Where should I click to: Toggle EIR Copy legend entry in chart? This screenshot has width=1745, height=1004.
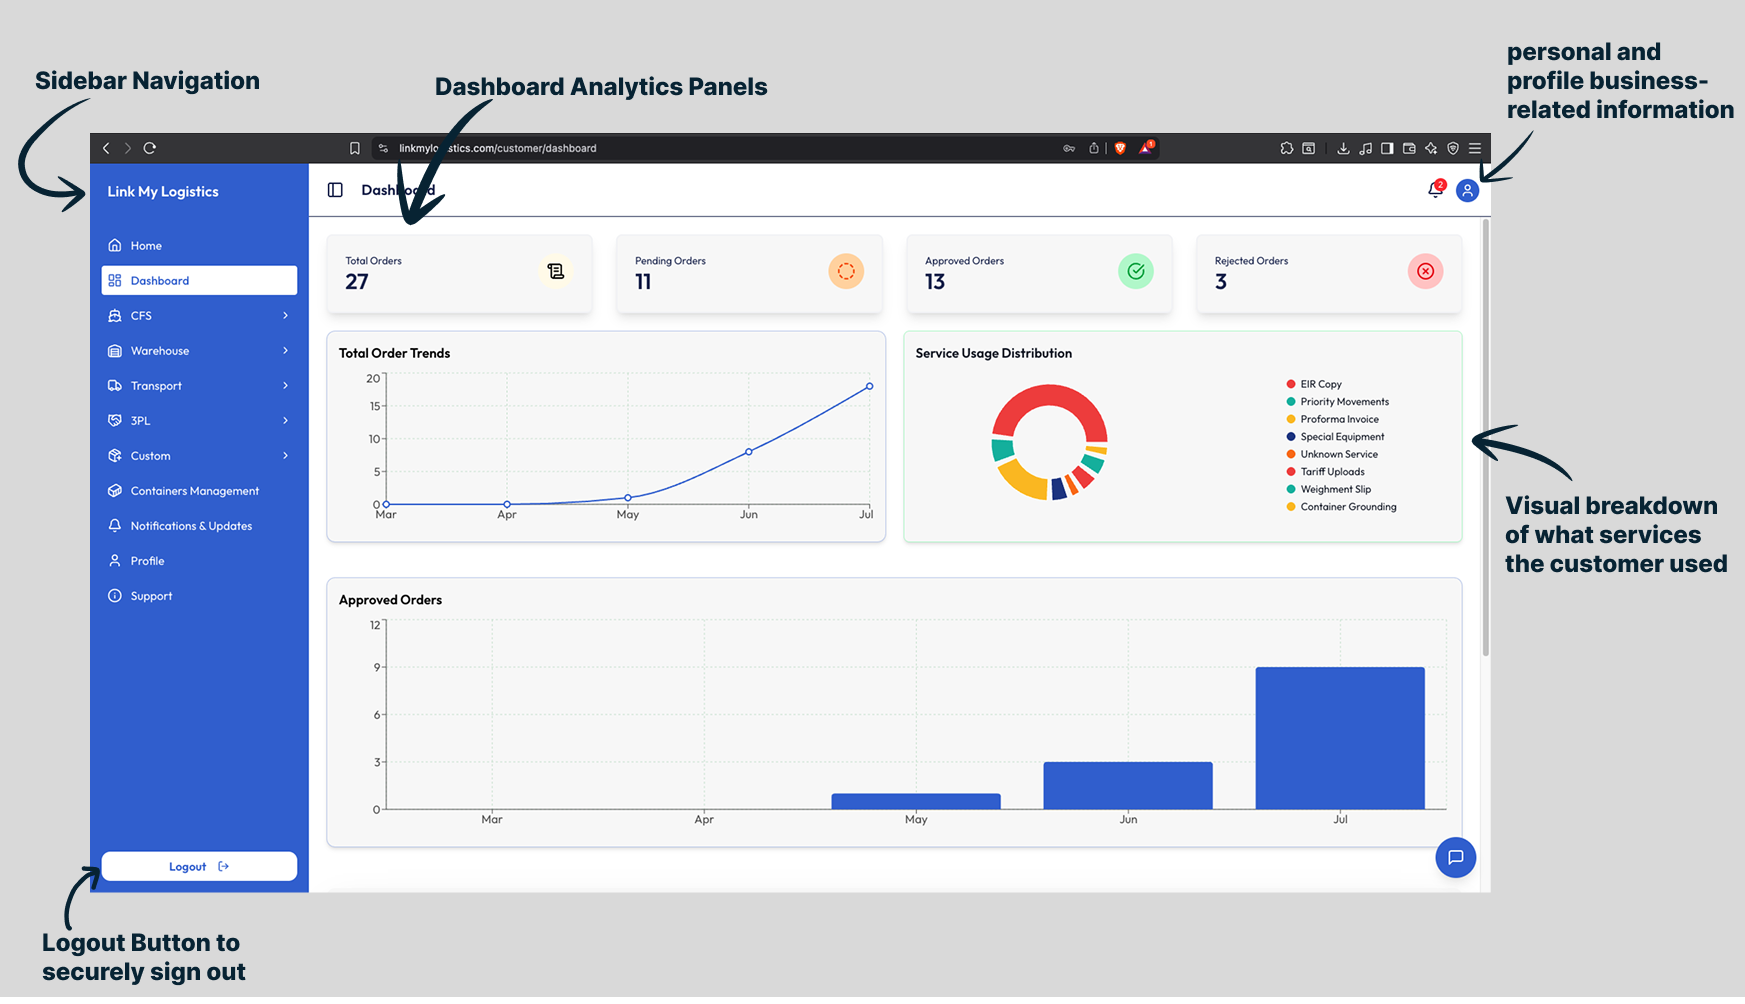tap(1320, 384)
